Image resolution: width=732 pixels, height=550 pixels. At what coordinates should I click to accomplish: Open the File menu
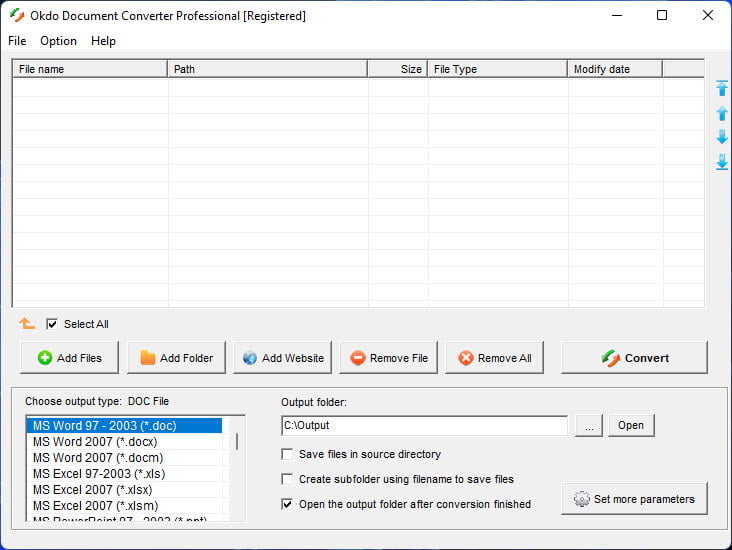pos(17,41)
